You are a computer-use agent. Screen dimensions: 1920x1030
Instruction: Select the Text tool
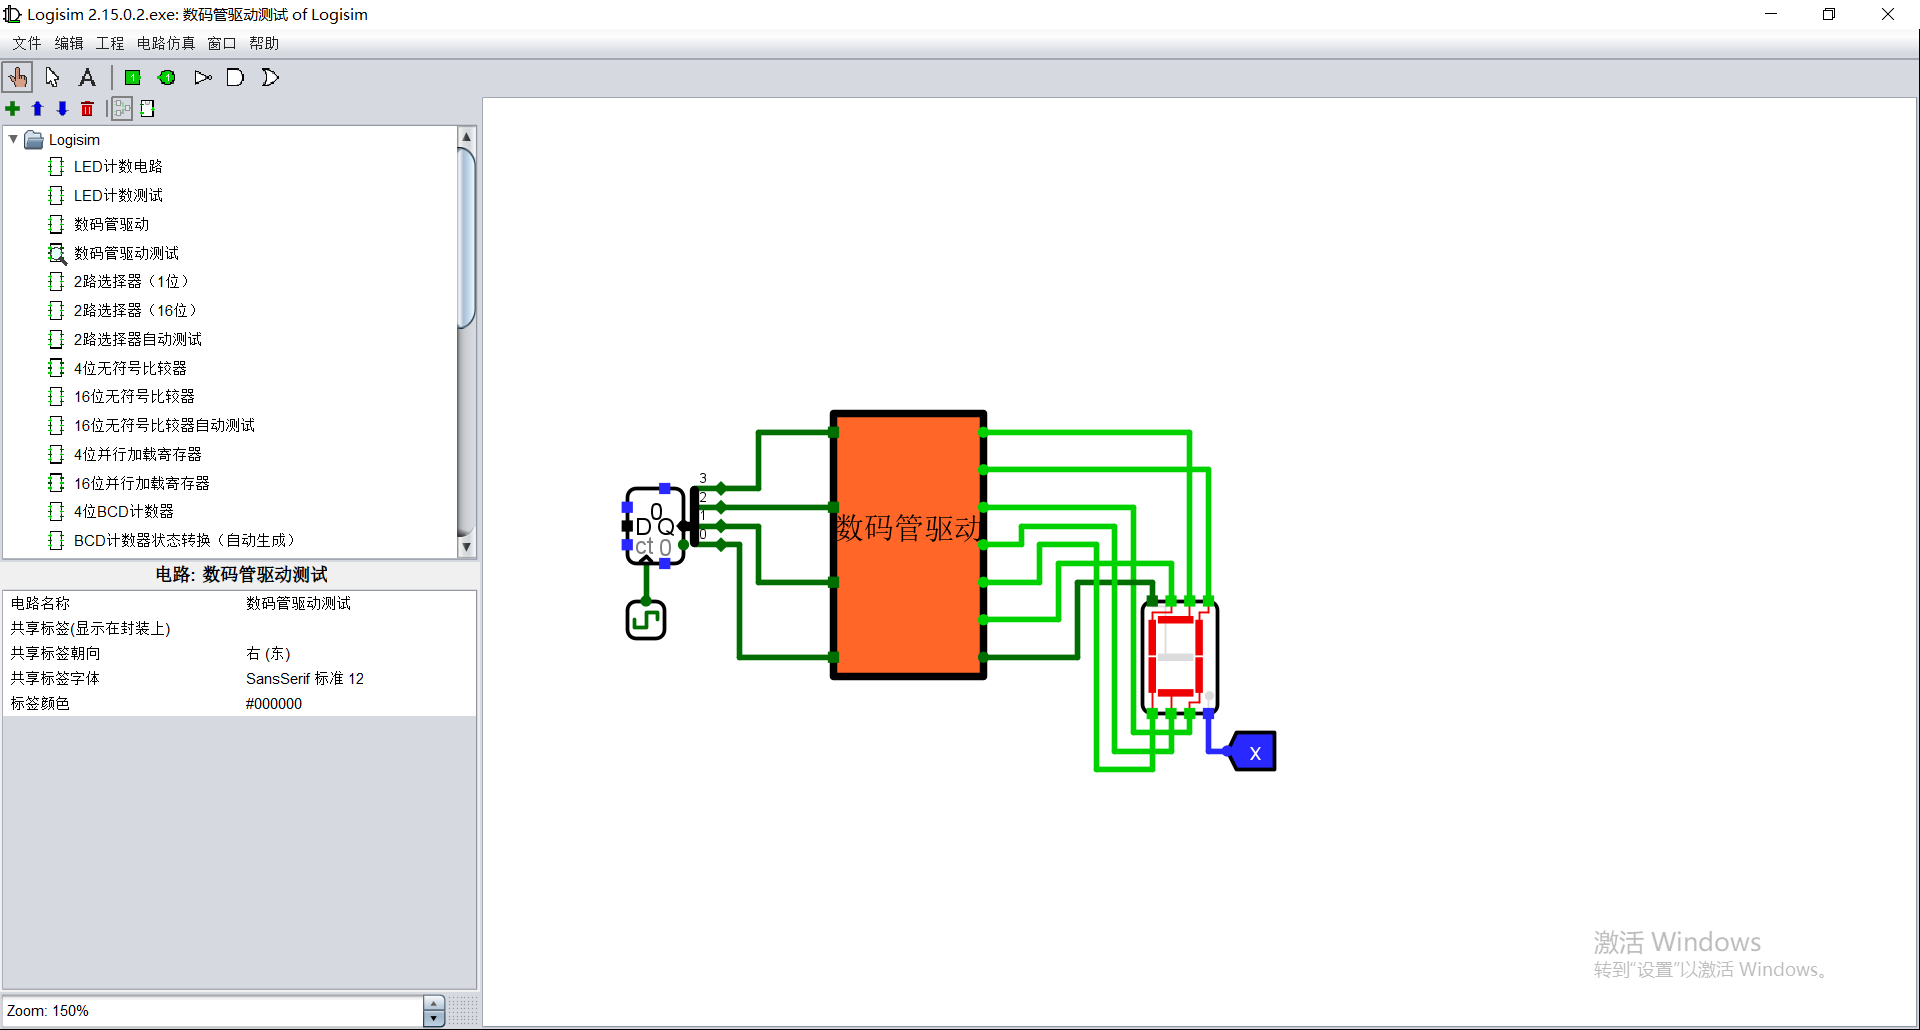87,77
